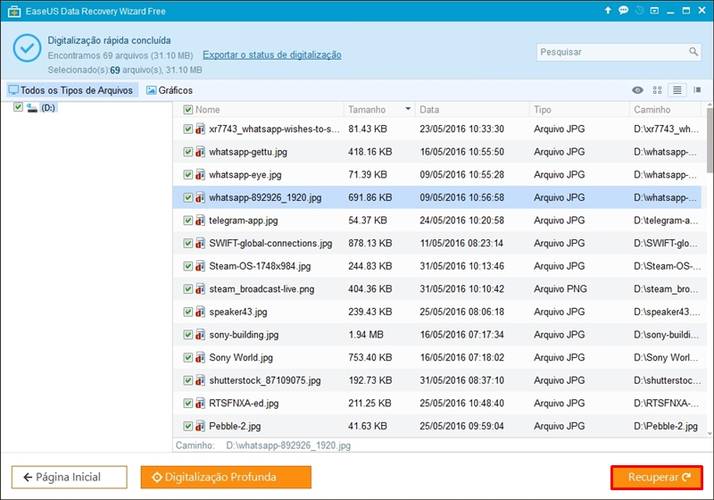This screenshot has width=714, height=500.
Task: Click path D:\Pebble-2.jpg cell
Action: coord(665,426)
